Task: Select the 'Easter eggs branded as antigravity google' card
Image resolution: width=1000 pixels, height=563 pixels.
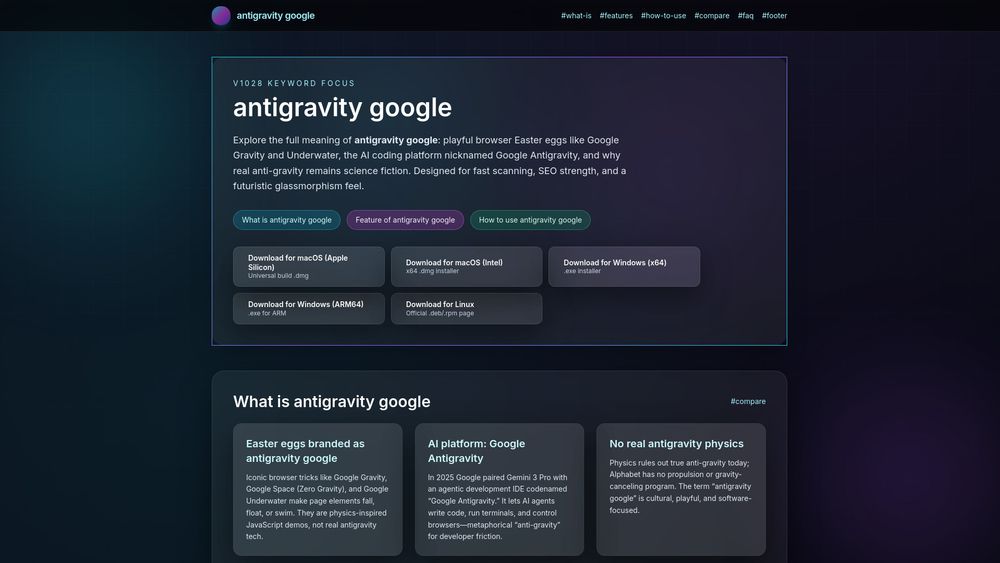Action: click(318, 489)
